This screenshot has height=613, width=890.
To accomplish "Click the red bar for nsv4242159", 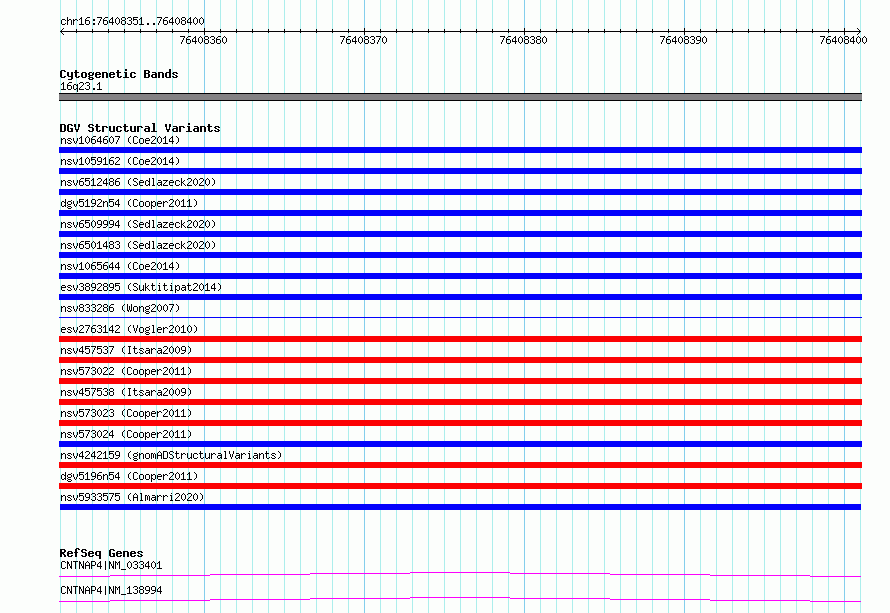I will click(x=460, y=465).
